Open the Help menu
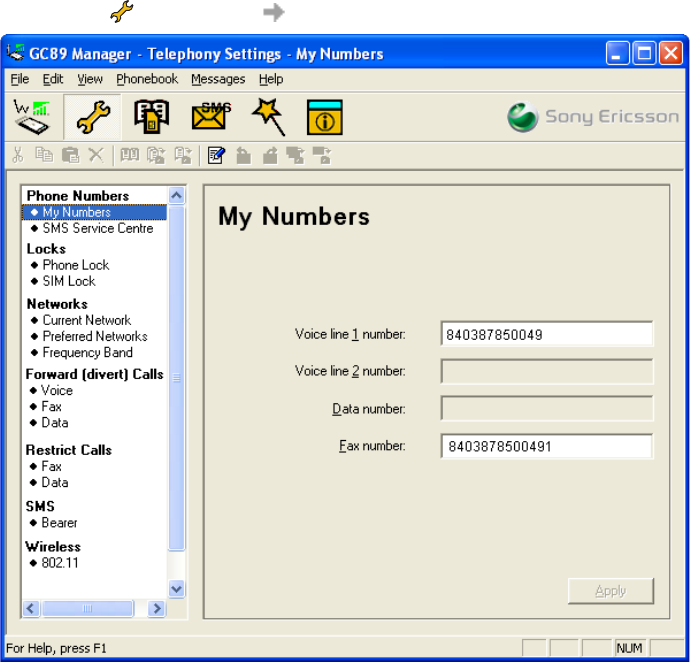Image resolution: width=690 pixels, height=662 pixels. click(x=271, y=79)
